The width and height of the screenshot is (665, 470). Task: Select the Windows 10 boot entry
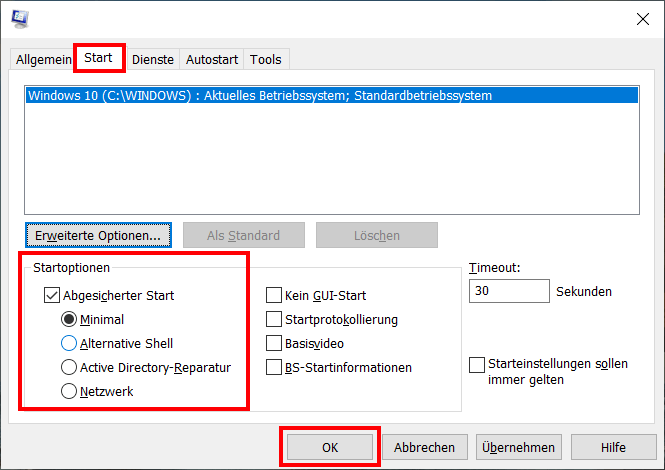[332, 95]
